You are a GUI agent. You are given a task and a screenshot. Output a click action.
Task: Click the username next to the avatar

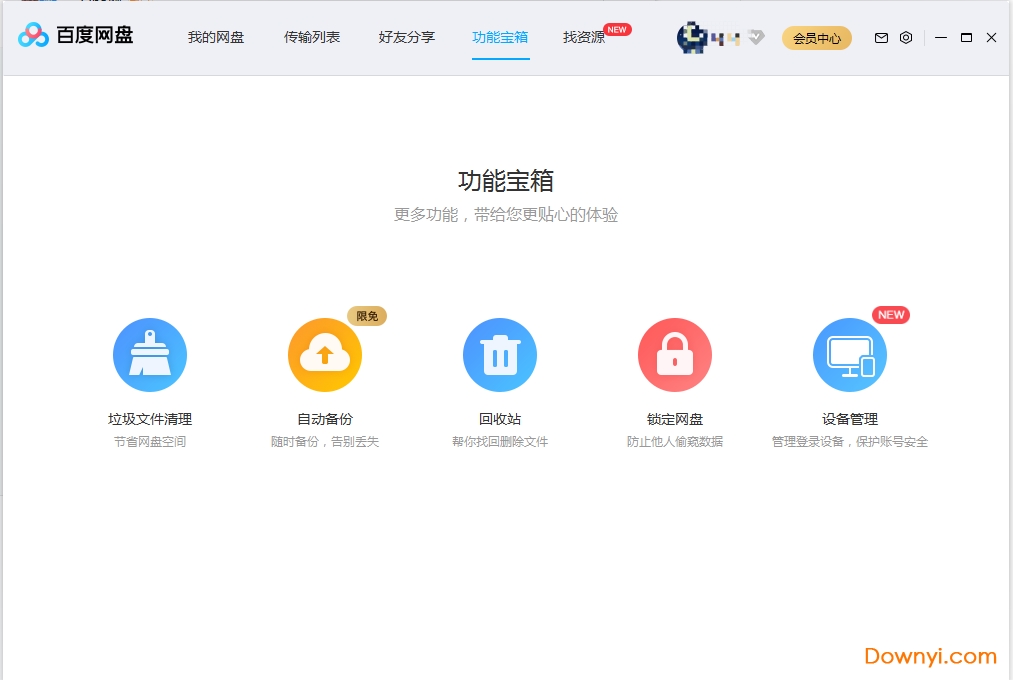click(725, 37)
